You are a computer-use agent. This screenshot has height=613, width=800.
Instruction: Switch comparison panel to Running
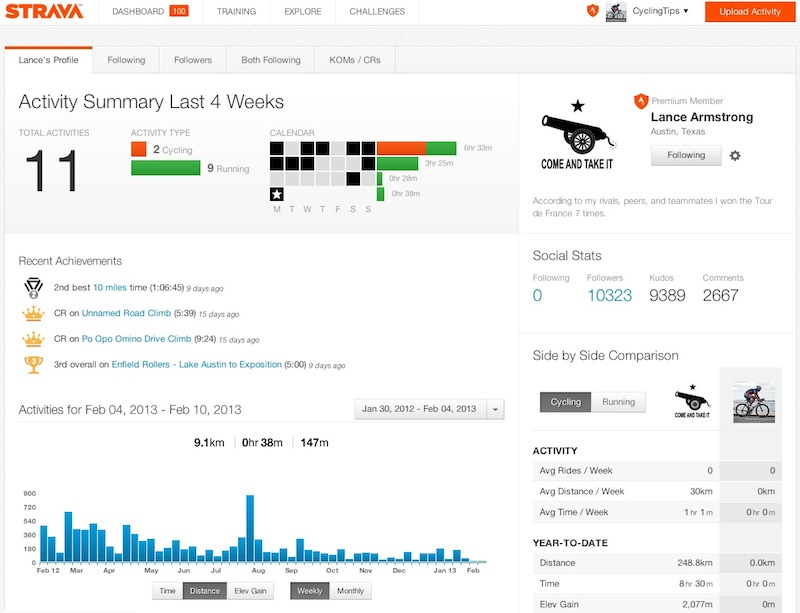click(x=617, y=402)
